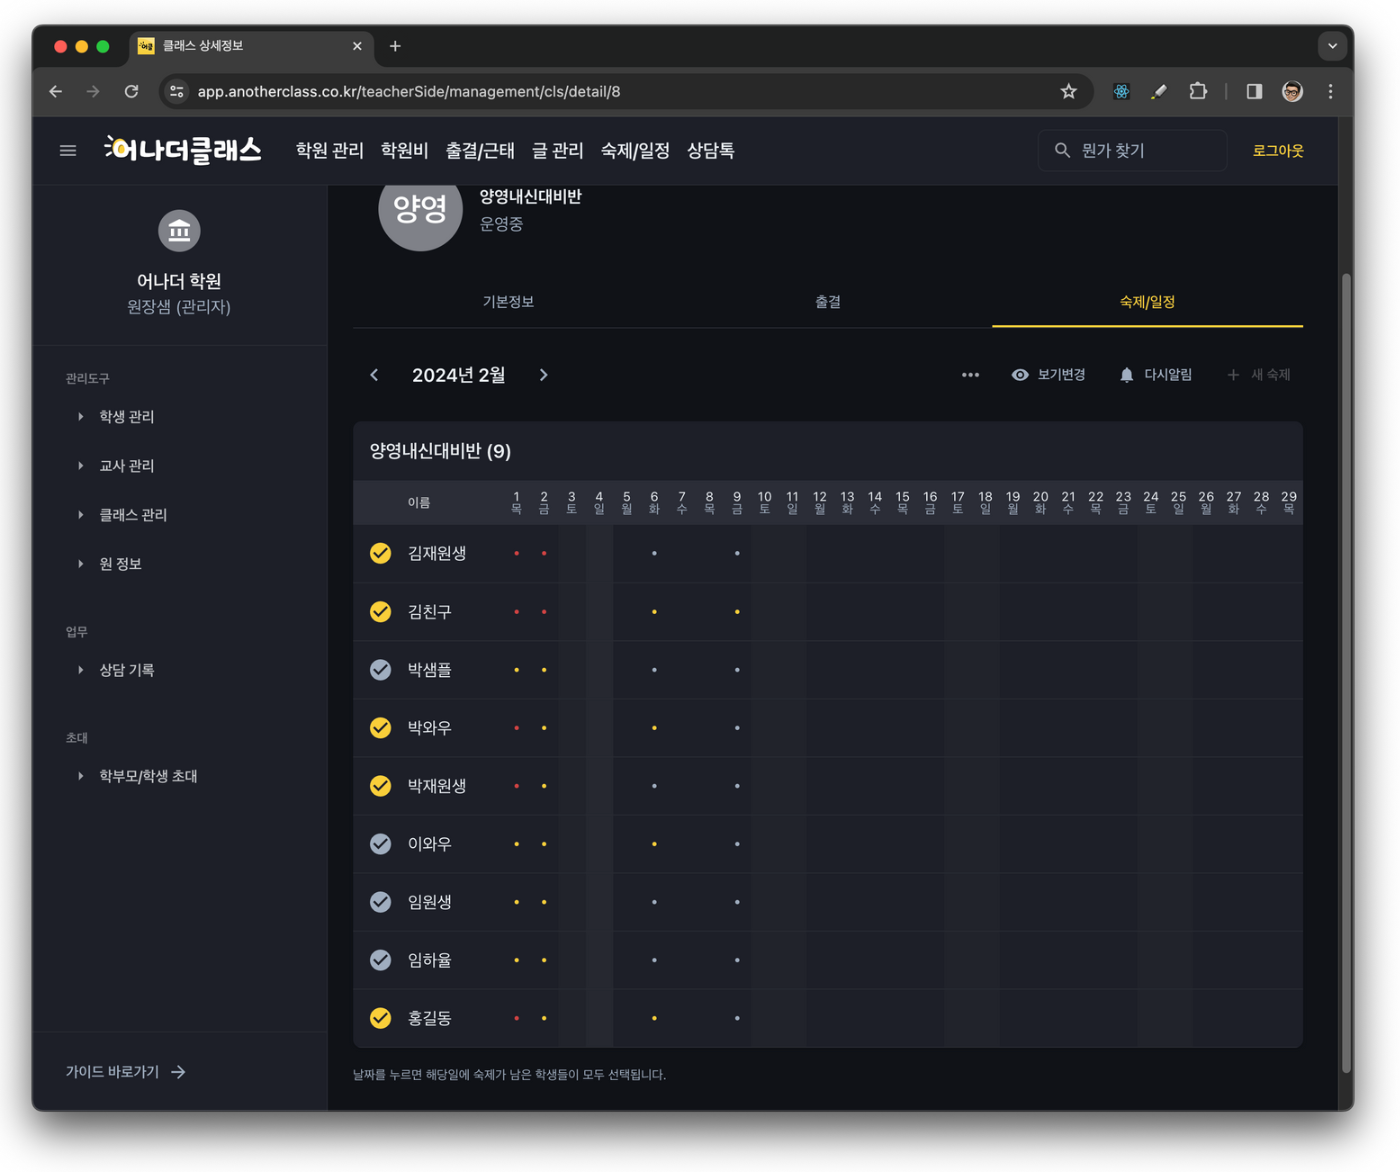Open the 학원비 menu
The width and height of the screenshot is (1400, 1172).
click(404, 150)
